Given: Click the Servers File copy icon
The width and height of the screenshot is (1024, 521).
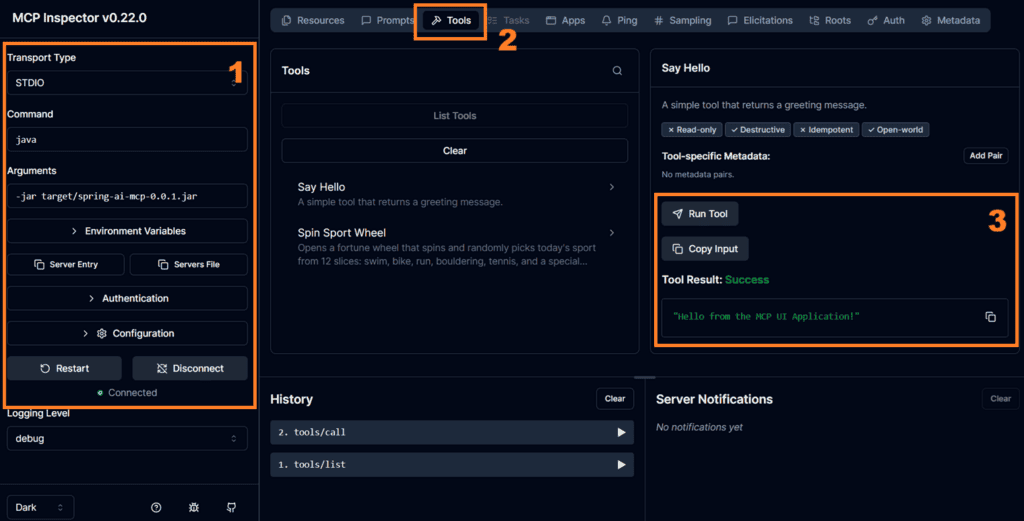Looking at the screenshot, I should click(163, 264).
